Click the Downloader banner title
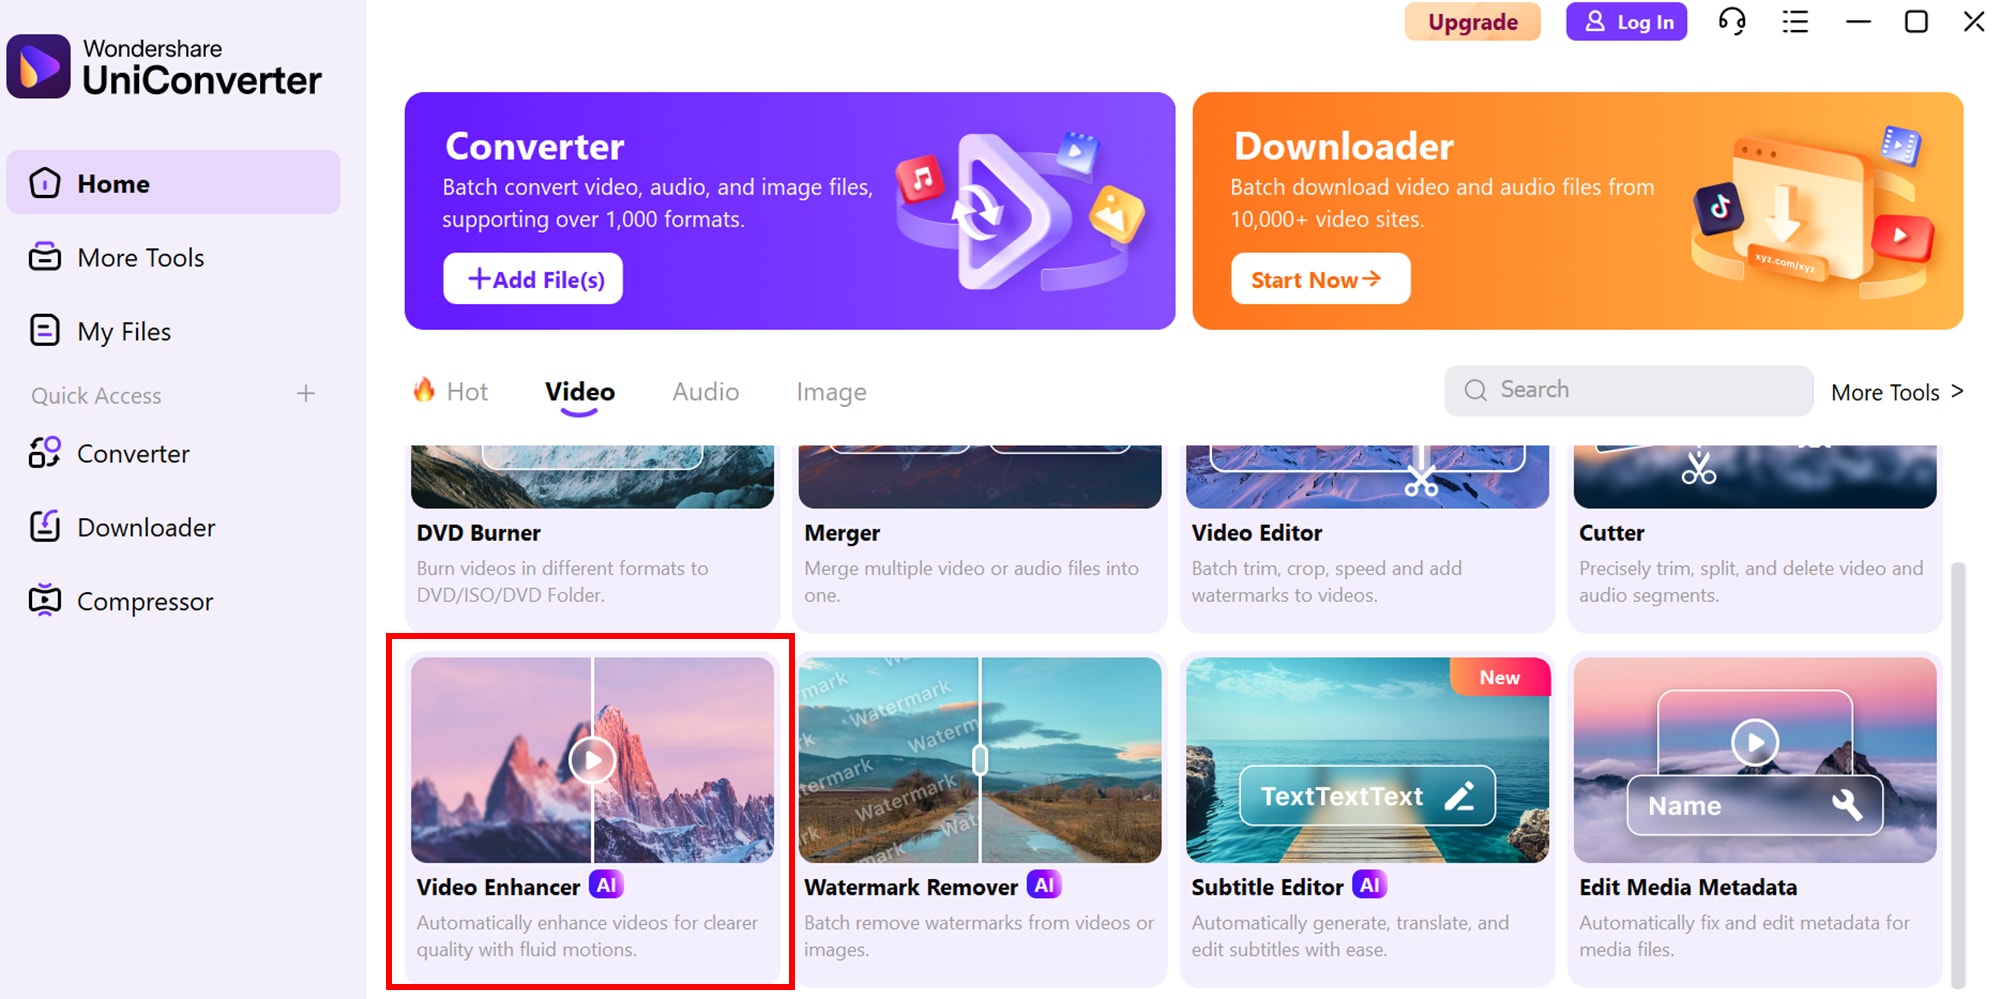This screenshot has width=2000, height=999. coord(1343,147)
